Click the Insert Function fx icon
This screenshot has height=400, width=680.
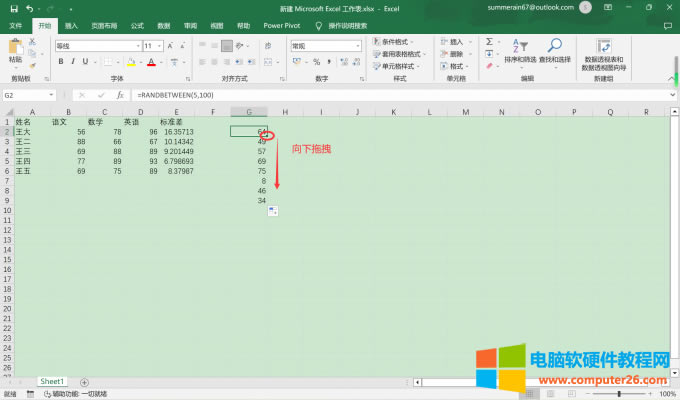pyautogui.click(x=119, y=95)
